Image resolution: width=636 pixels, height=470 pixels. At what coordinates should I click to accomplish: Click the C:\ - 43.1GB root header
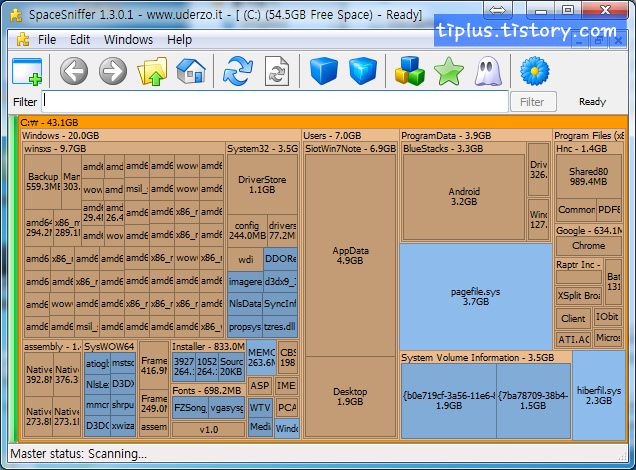coord(322,122)
